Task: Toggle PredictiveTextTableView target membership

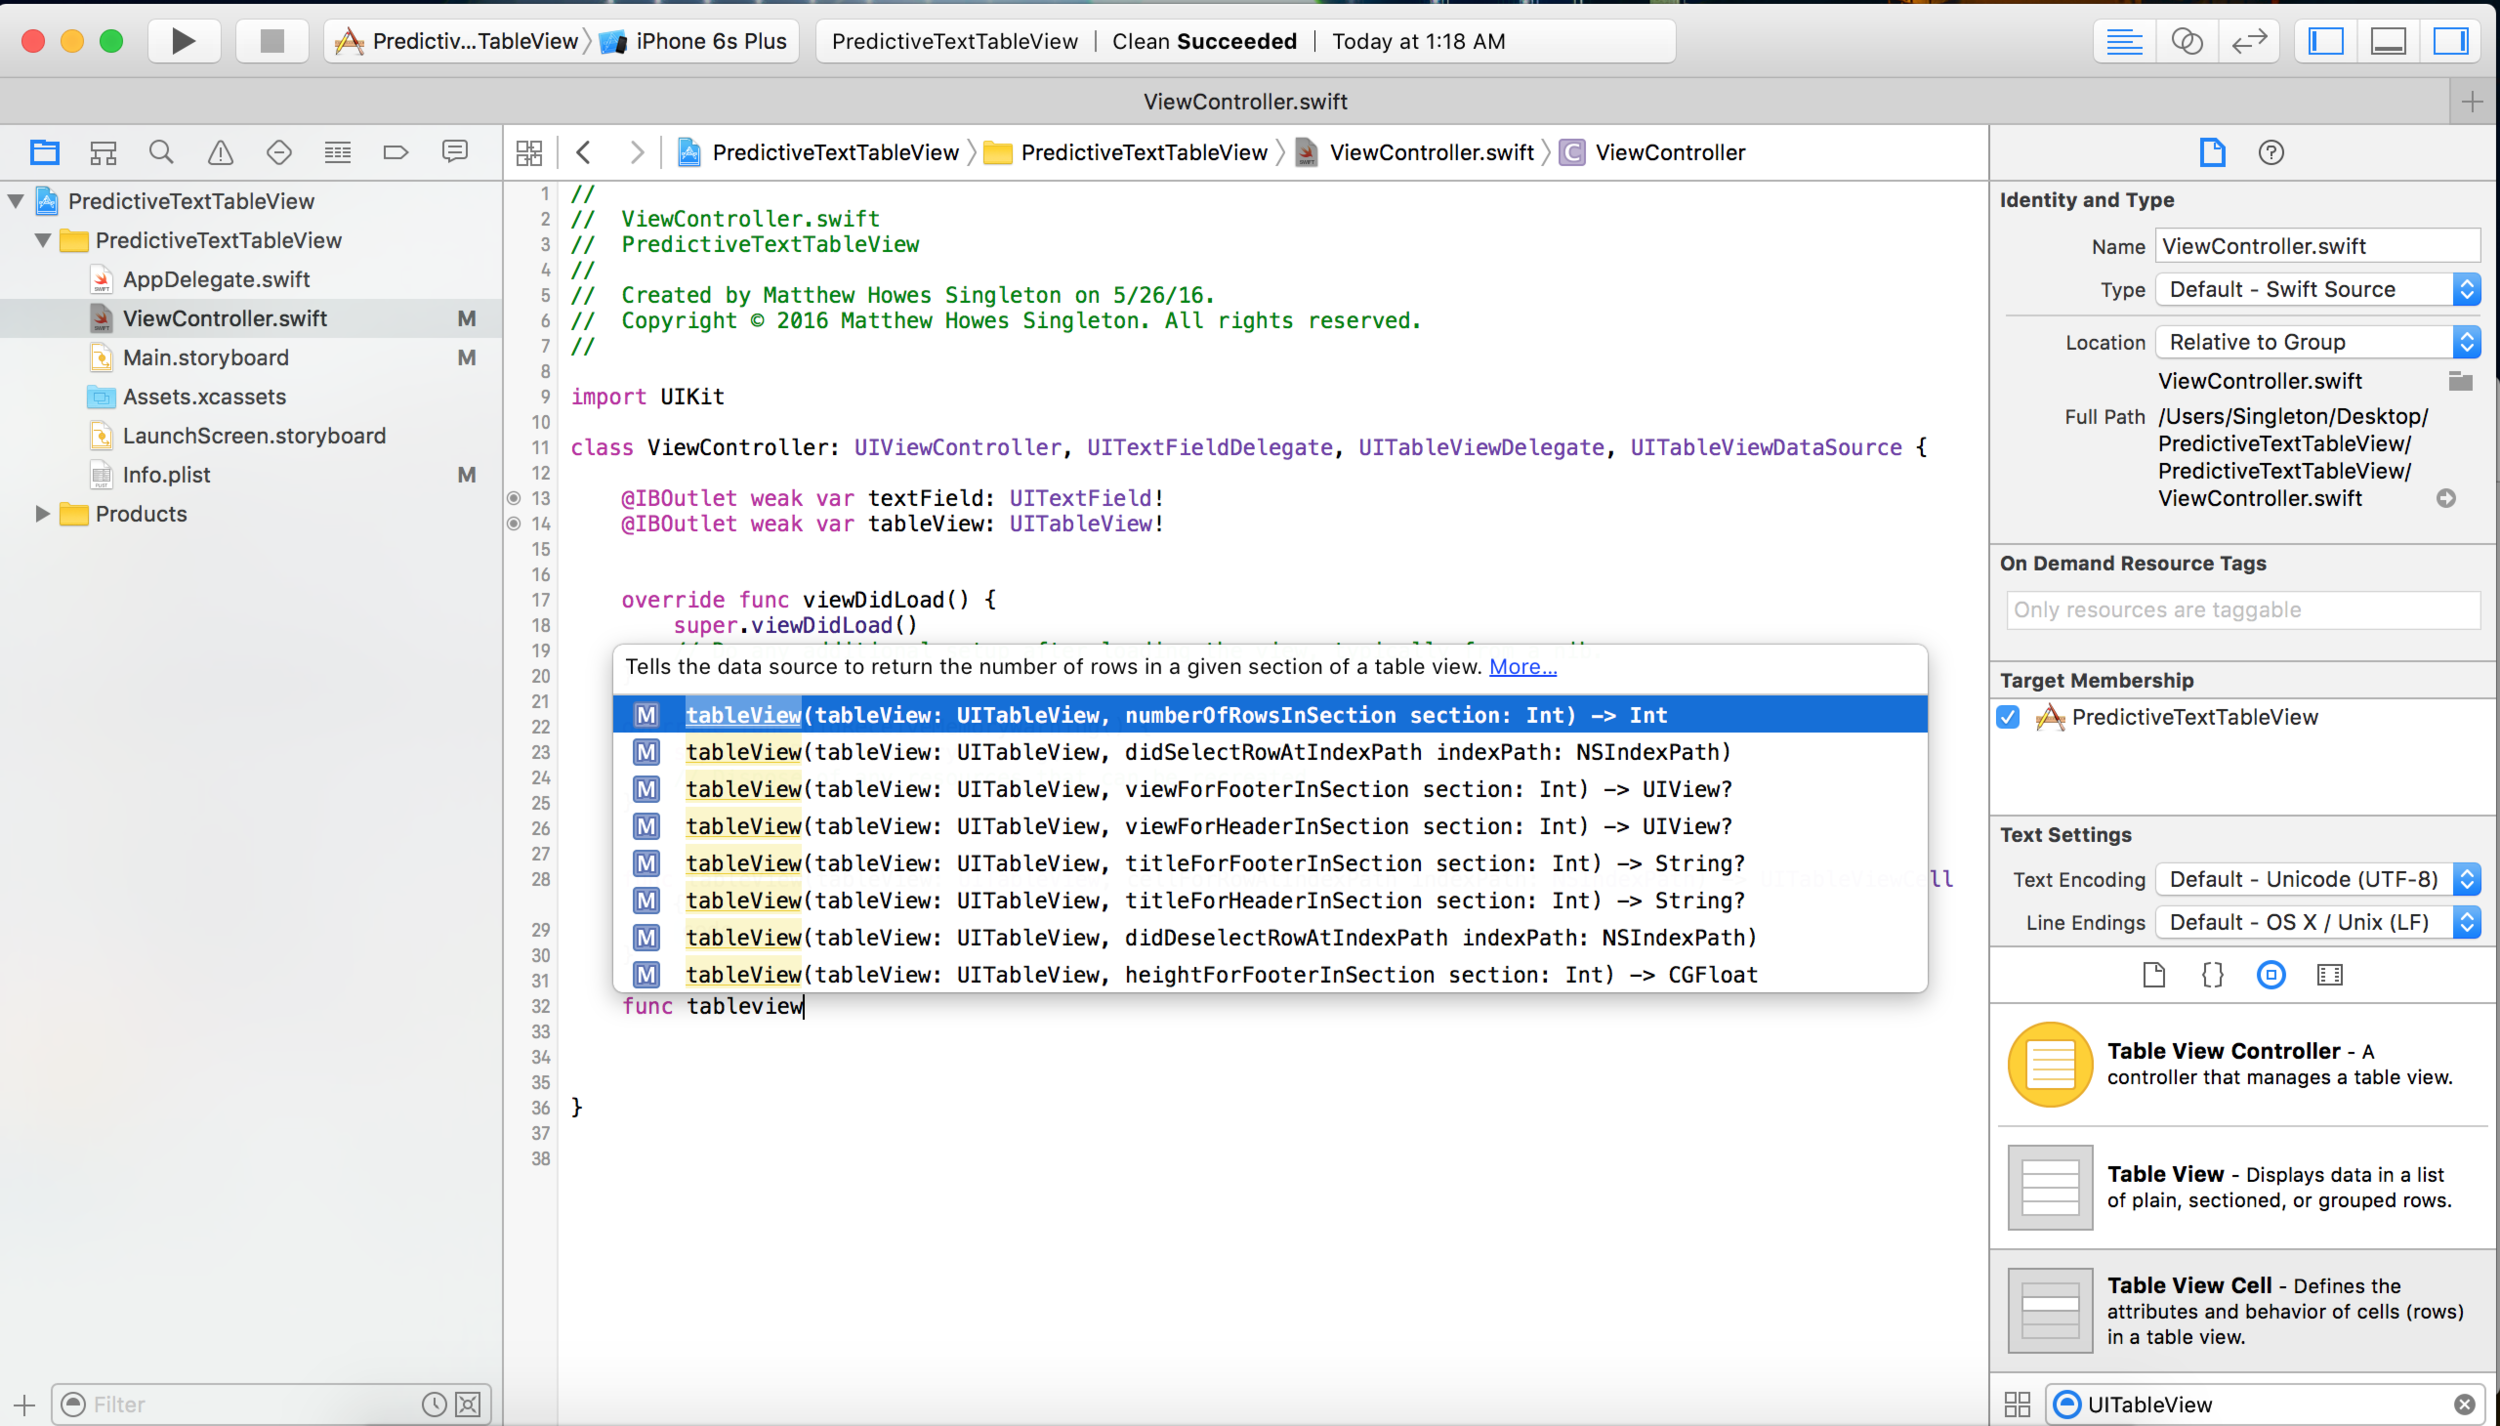Action: (x=2008, y=717)
